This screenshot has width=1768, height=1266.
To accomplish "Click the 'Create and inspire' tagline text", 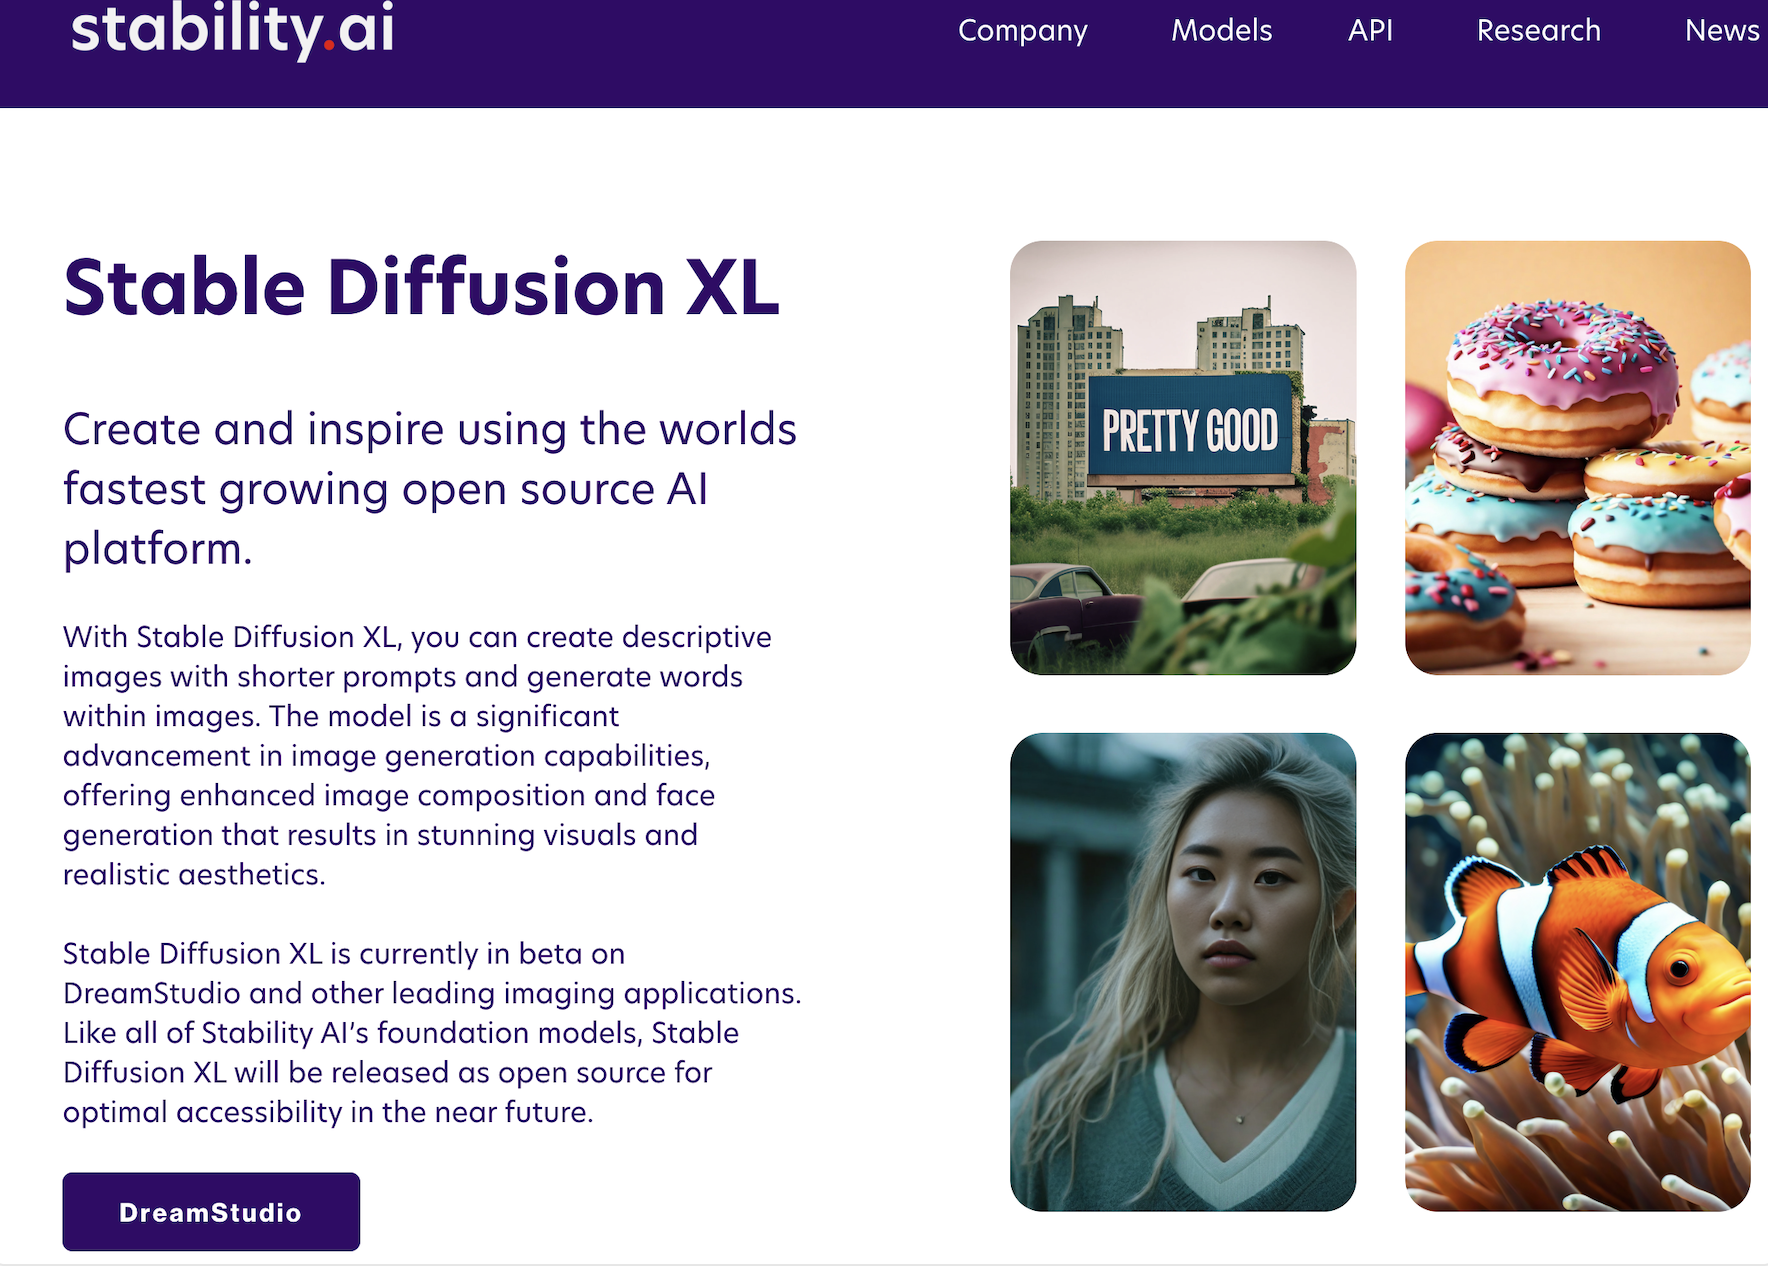I will [429, 430].
